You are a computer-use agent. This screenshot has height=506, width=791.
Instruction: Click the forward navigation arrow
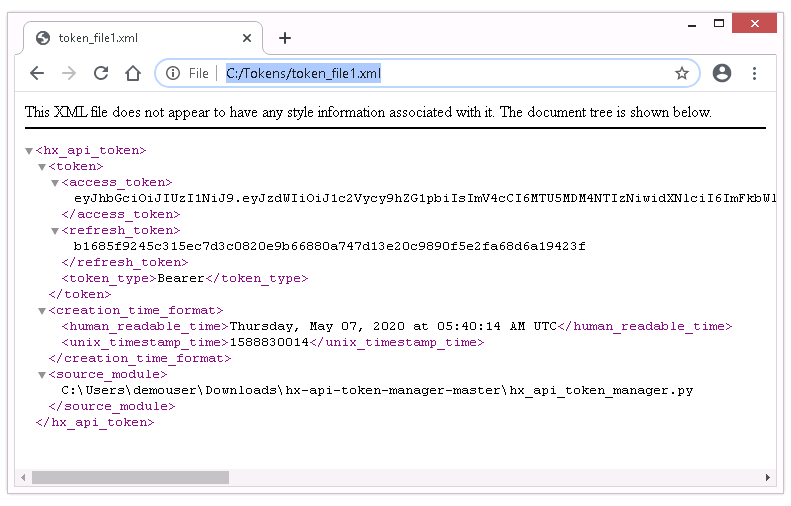click(x=69, y=74)
